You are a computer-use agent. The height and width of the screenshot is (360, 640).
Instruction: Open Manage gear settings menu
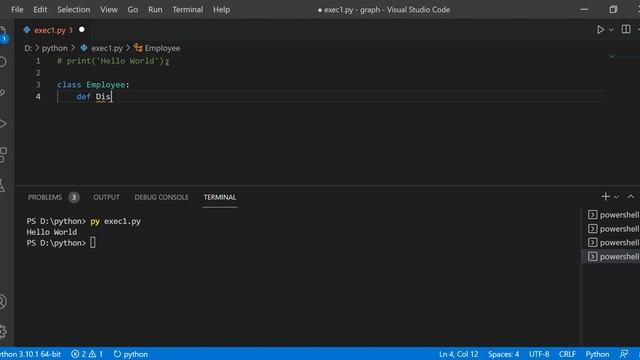(x=3, y=331)
